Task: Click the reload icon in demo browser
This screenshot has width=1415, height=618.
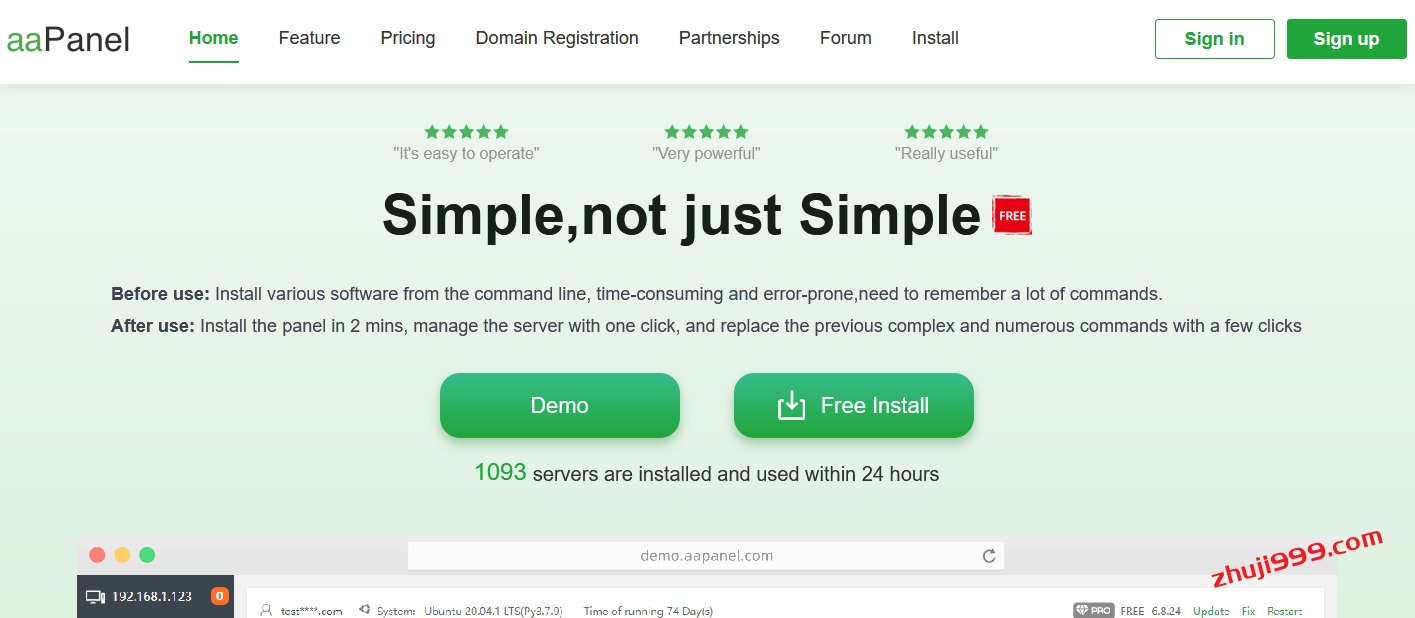Action: point(989,556)
